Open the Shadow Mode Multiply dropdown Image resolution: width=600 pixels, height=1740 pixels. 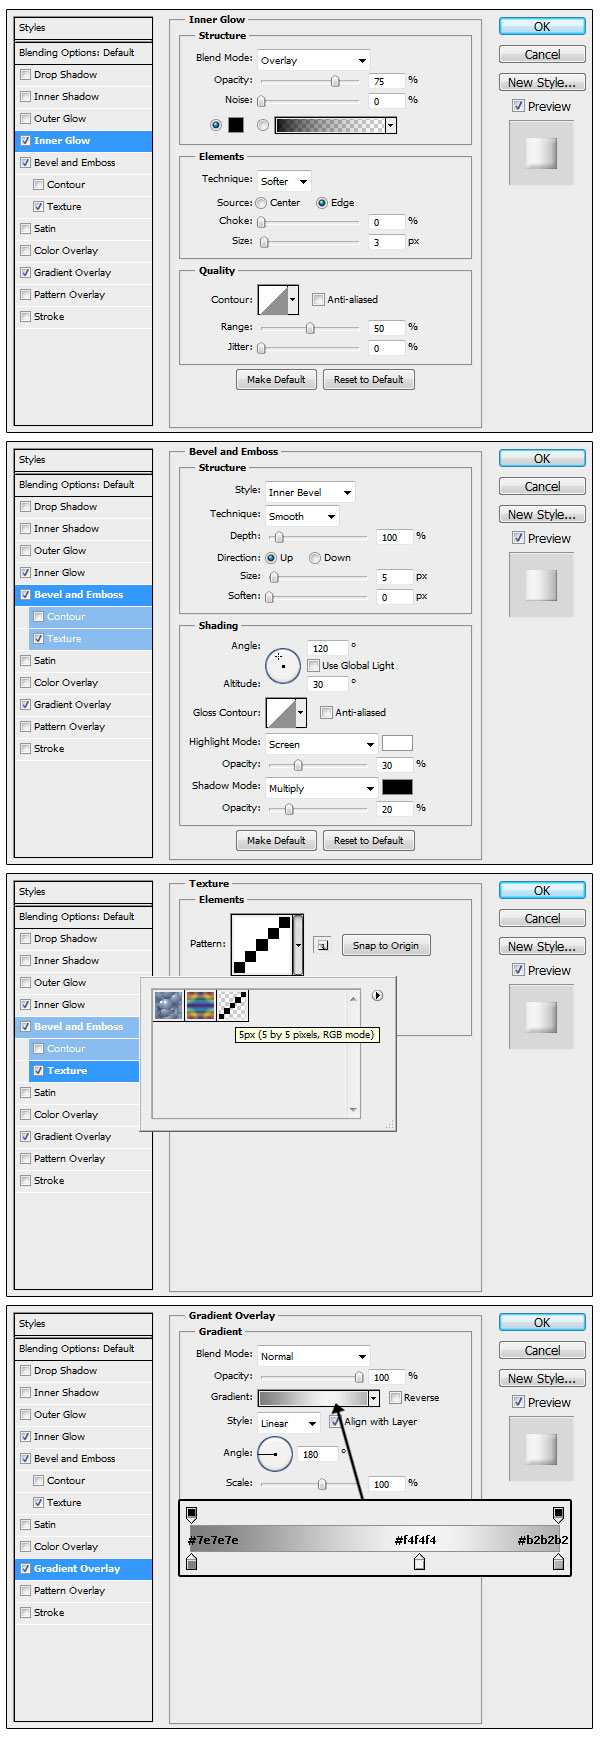pos(321,788)
